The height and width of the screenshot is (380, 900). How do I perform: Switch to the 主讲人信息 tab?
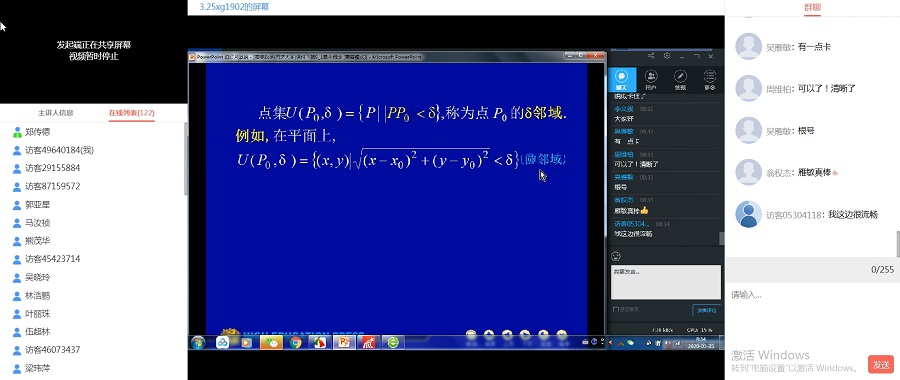(x=56, y=113)
